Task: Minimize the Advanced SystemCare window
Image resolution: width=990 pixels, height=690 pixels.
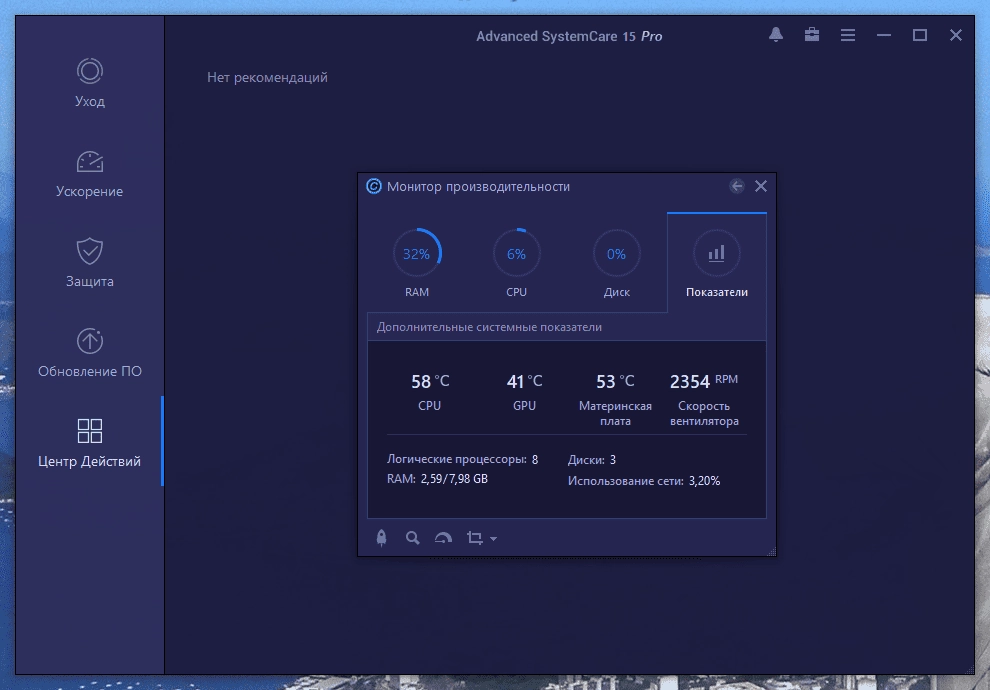Action: click(x=884, y=35)
